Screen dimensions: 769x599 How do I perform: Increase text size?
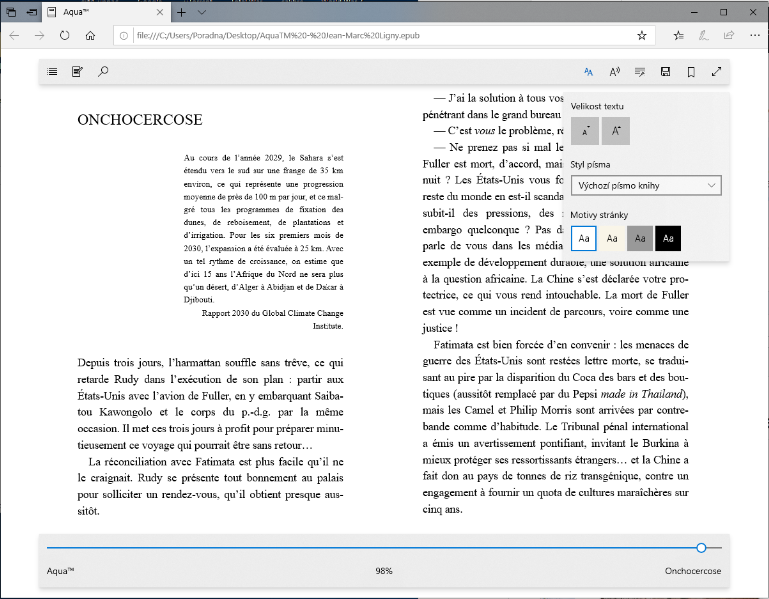[616, 131]
